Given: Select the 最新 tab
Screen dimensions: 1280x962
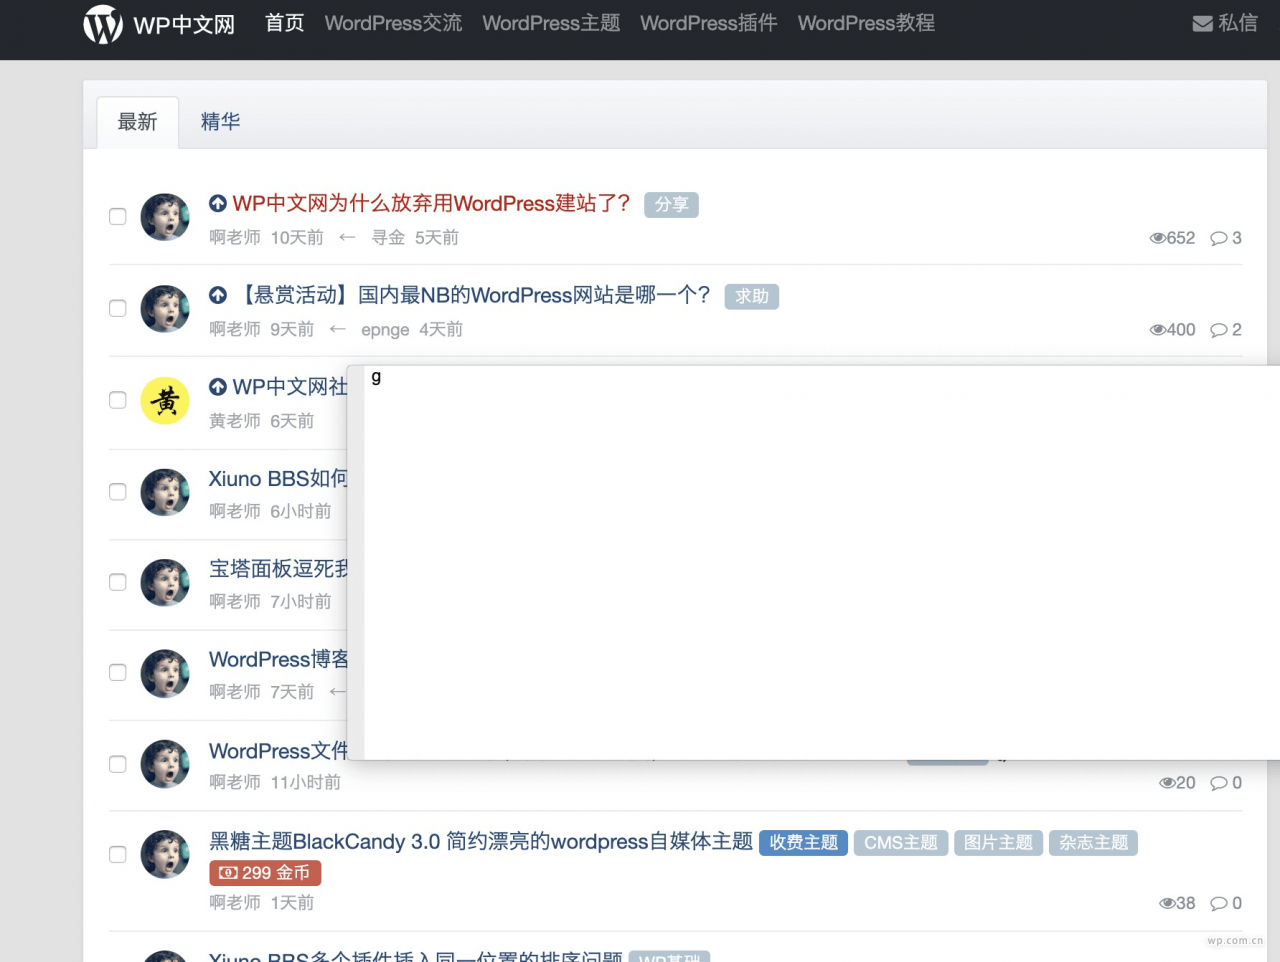Looking at the screenshot, I should click(138, 122).
